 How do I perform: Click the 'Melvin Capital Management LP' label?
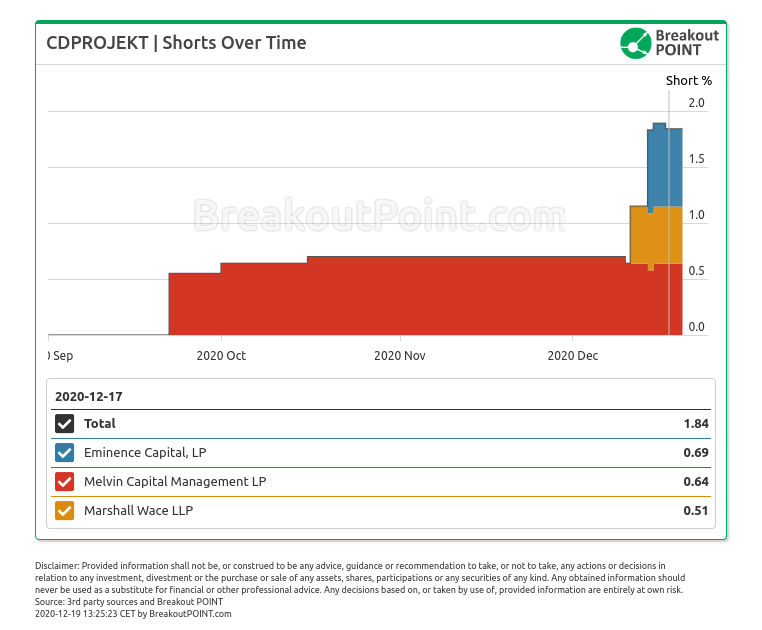point(175,482)
